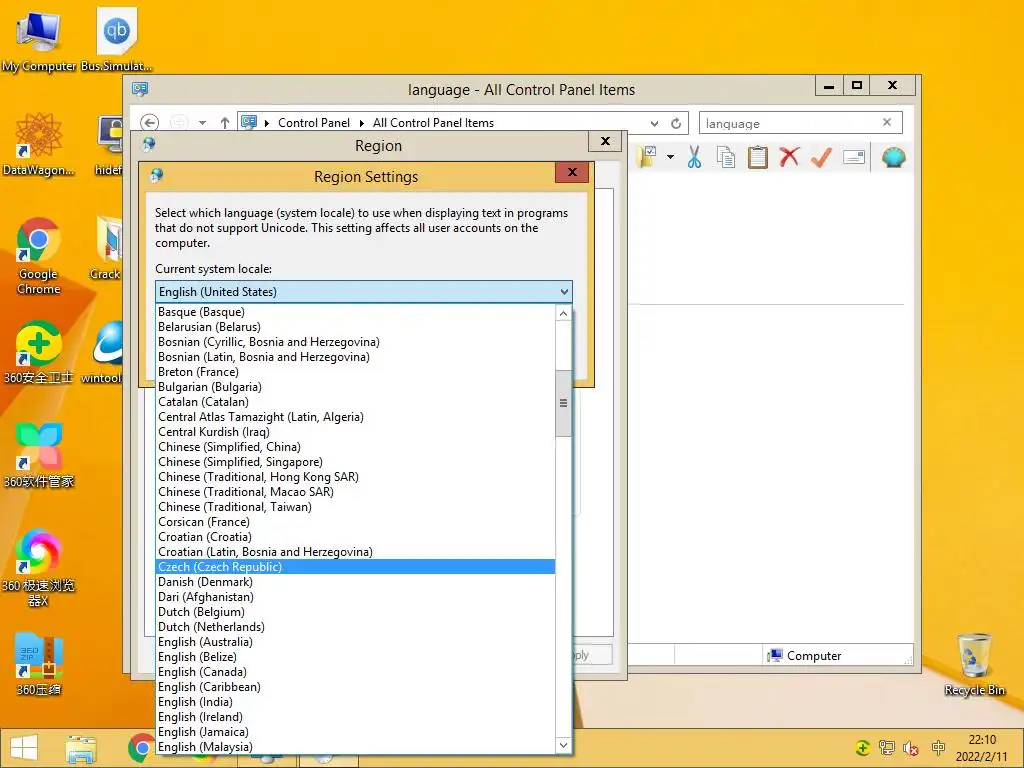1024x768 pixels.
Task: Select the 360软件管家 desktop shortcut
Action: [39, 456]
